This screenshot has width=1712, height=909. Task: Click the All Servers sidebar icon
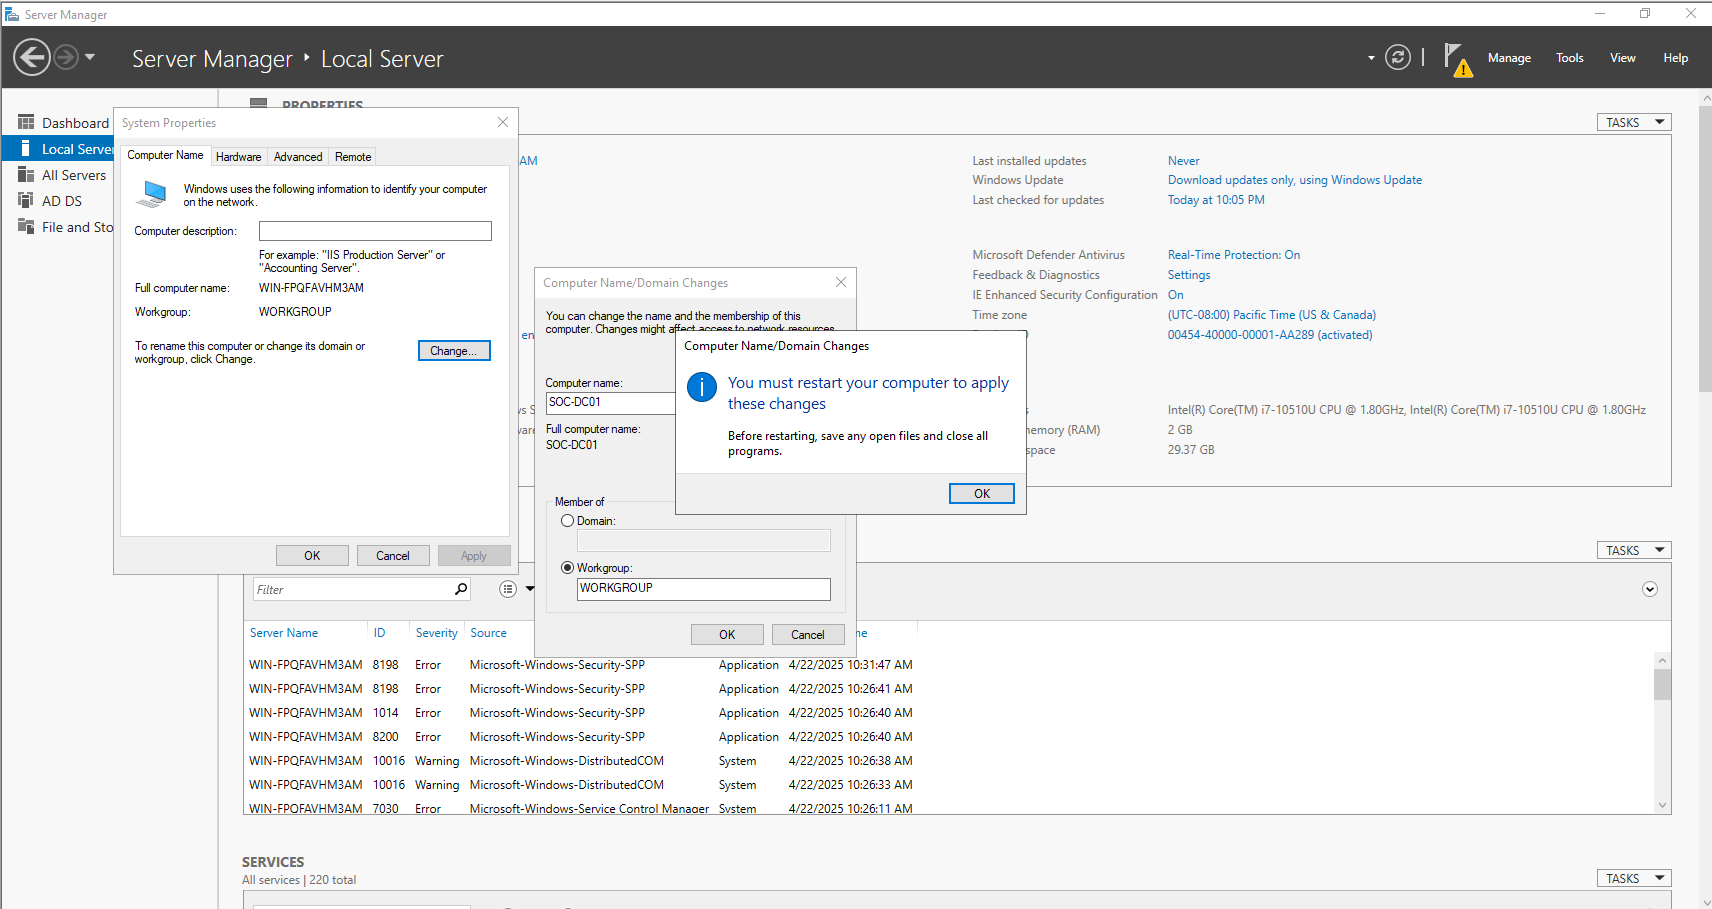26,174
